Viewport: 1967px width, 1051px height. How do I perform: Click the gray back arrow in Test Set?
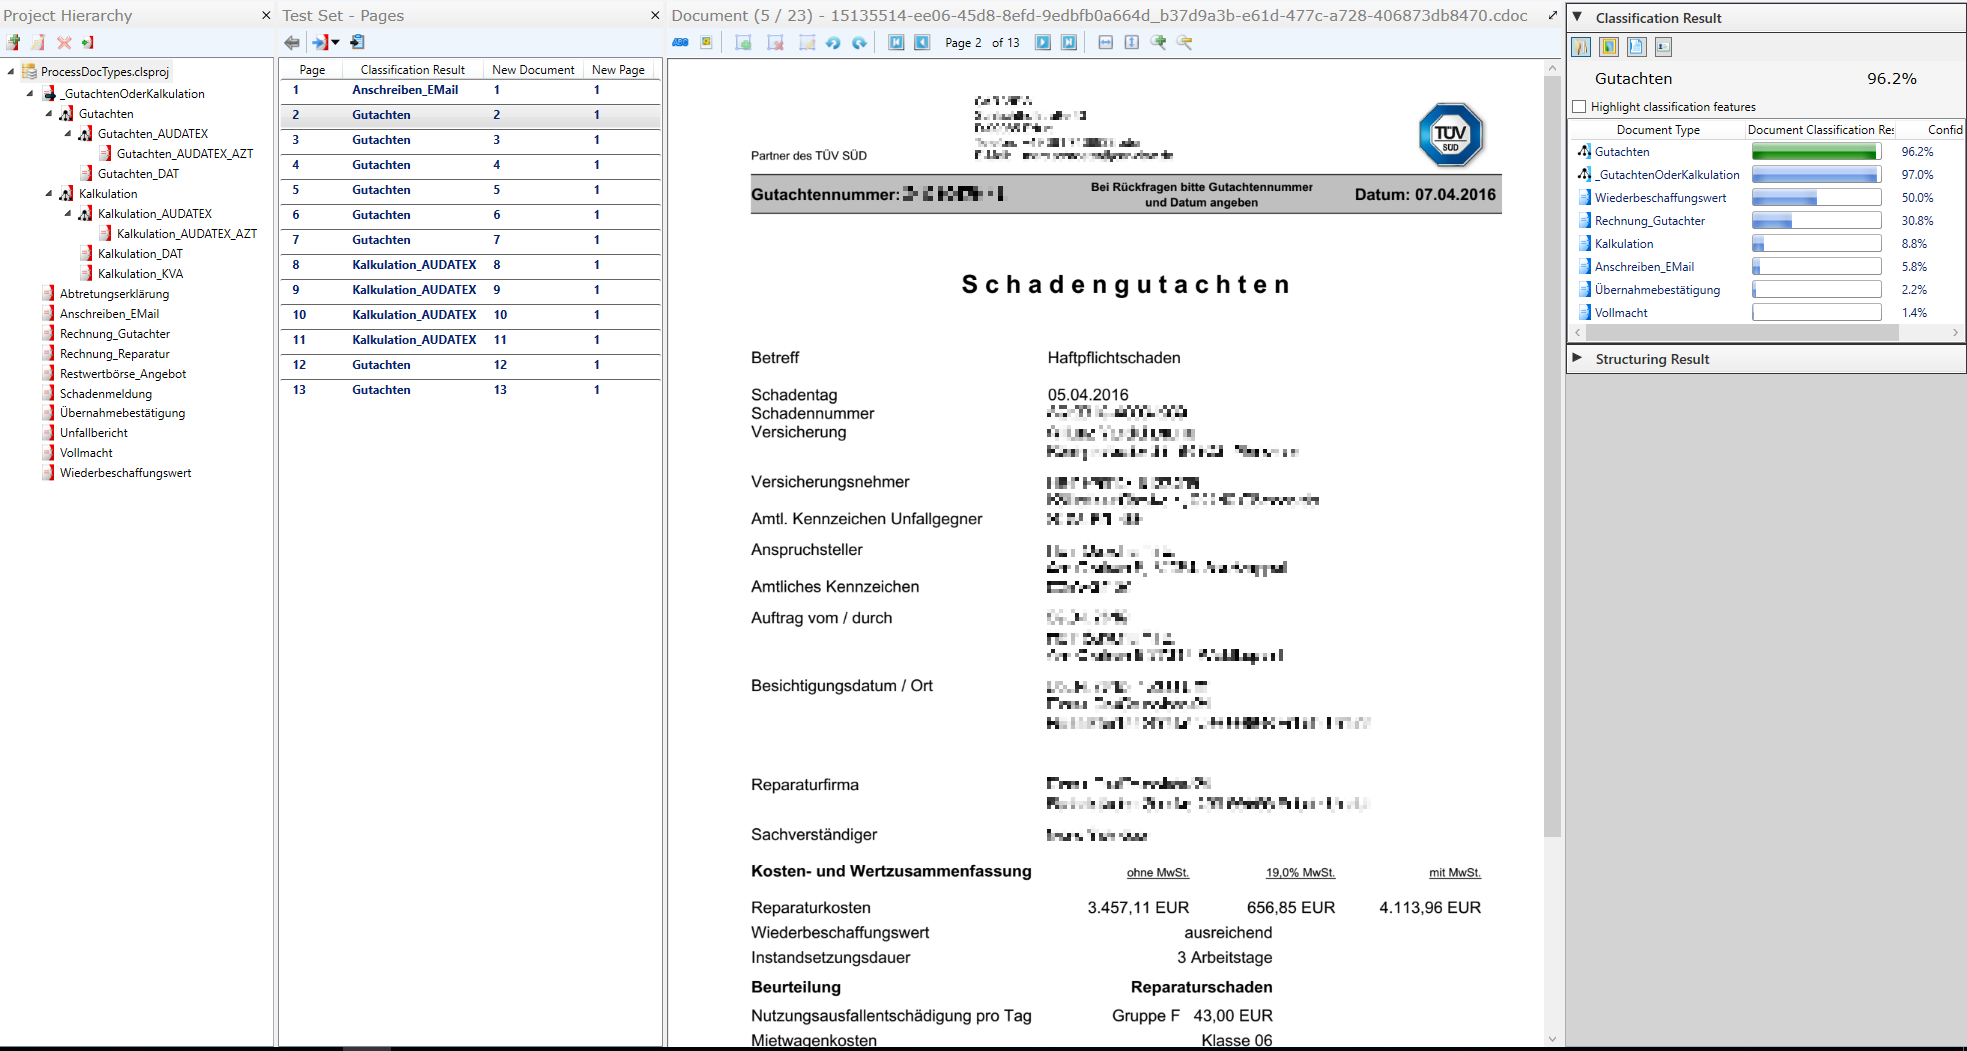[292, 42]
